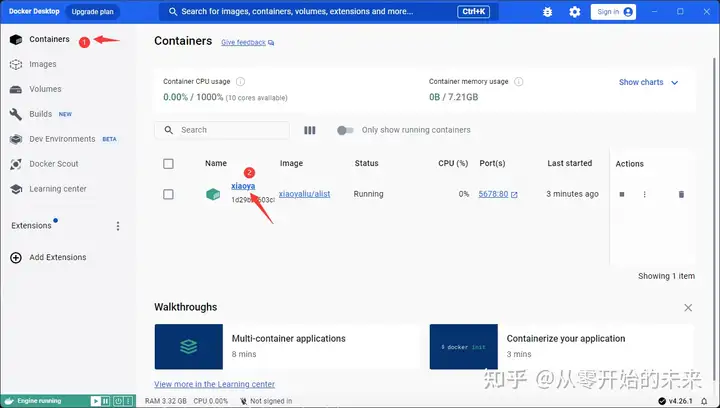The image size is (720, 408).
Task: Open xiaoya row more-actions menu
Action: (x=644, y=194)
